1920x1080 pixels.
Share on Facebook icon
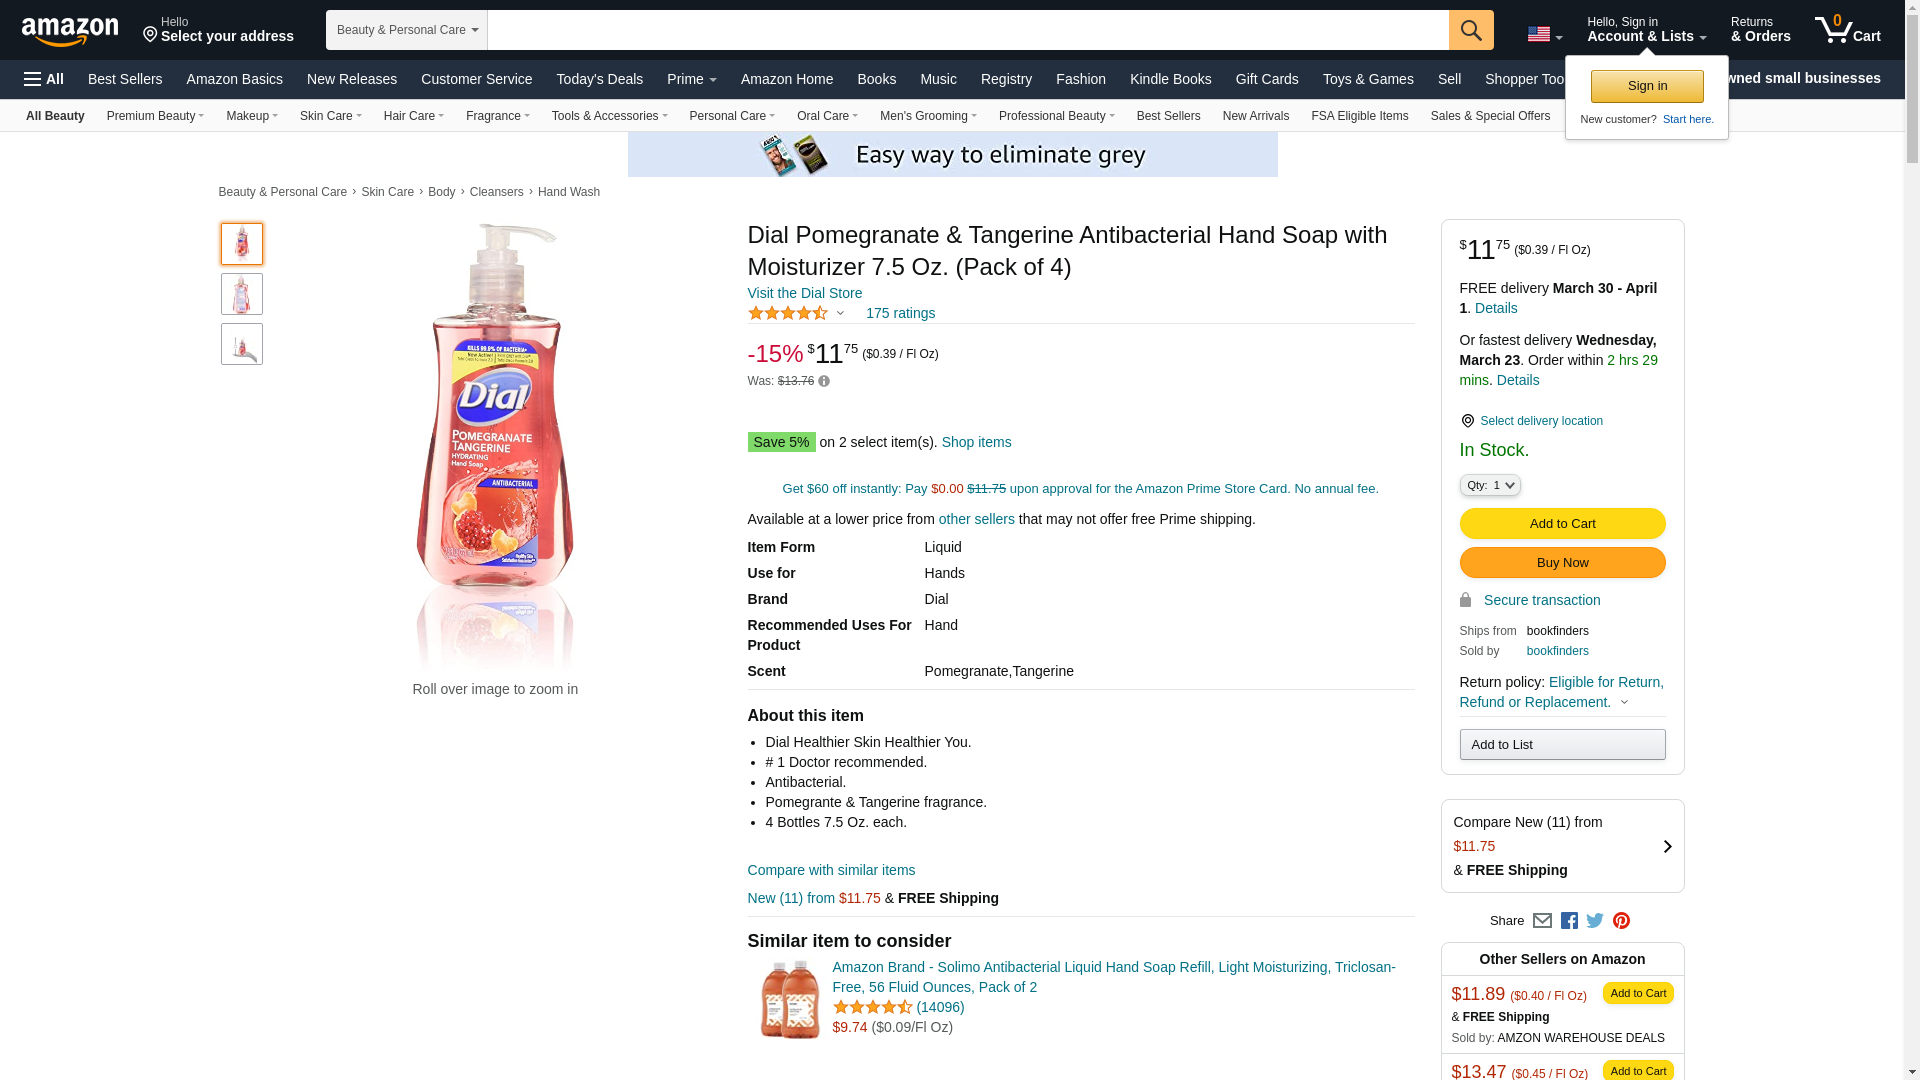point(1569,921)
